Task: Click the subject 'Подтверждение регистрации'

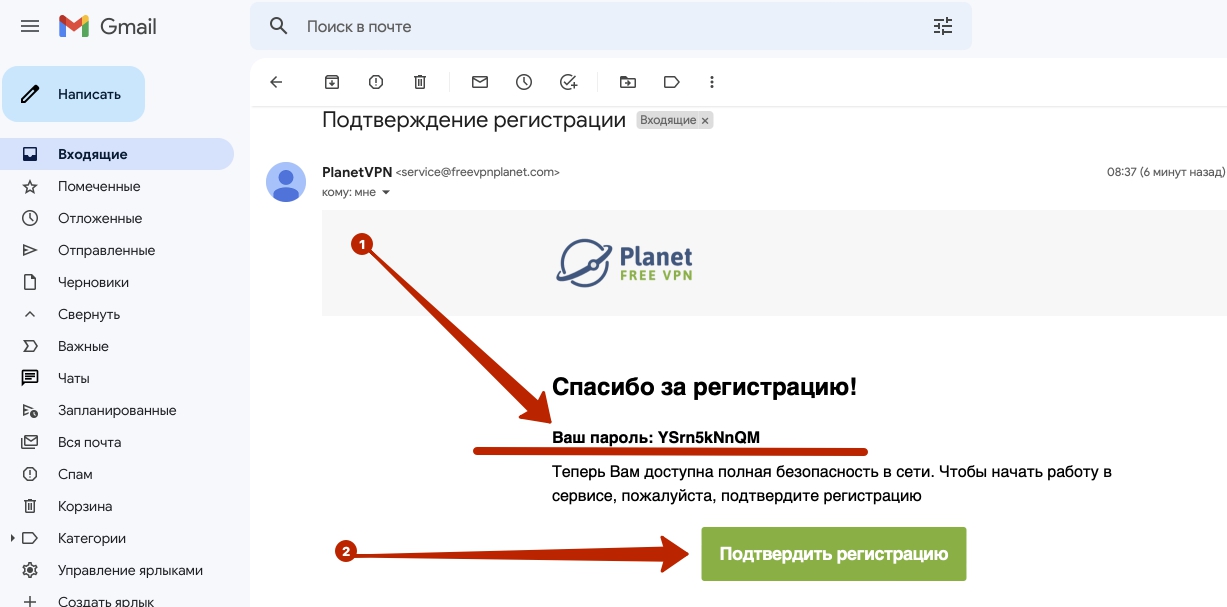Action: (x=474, y=120)
